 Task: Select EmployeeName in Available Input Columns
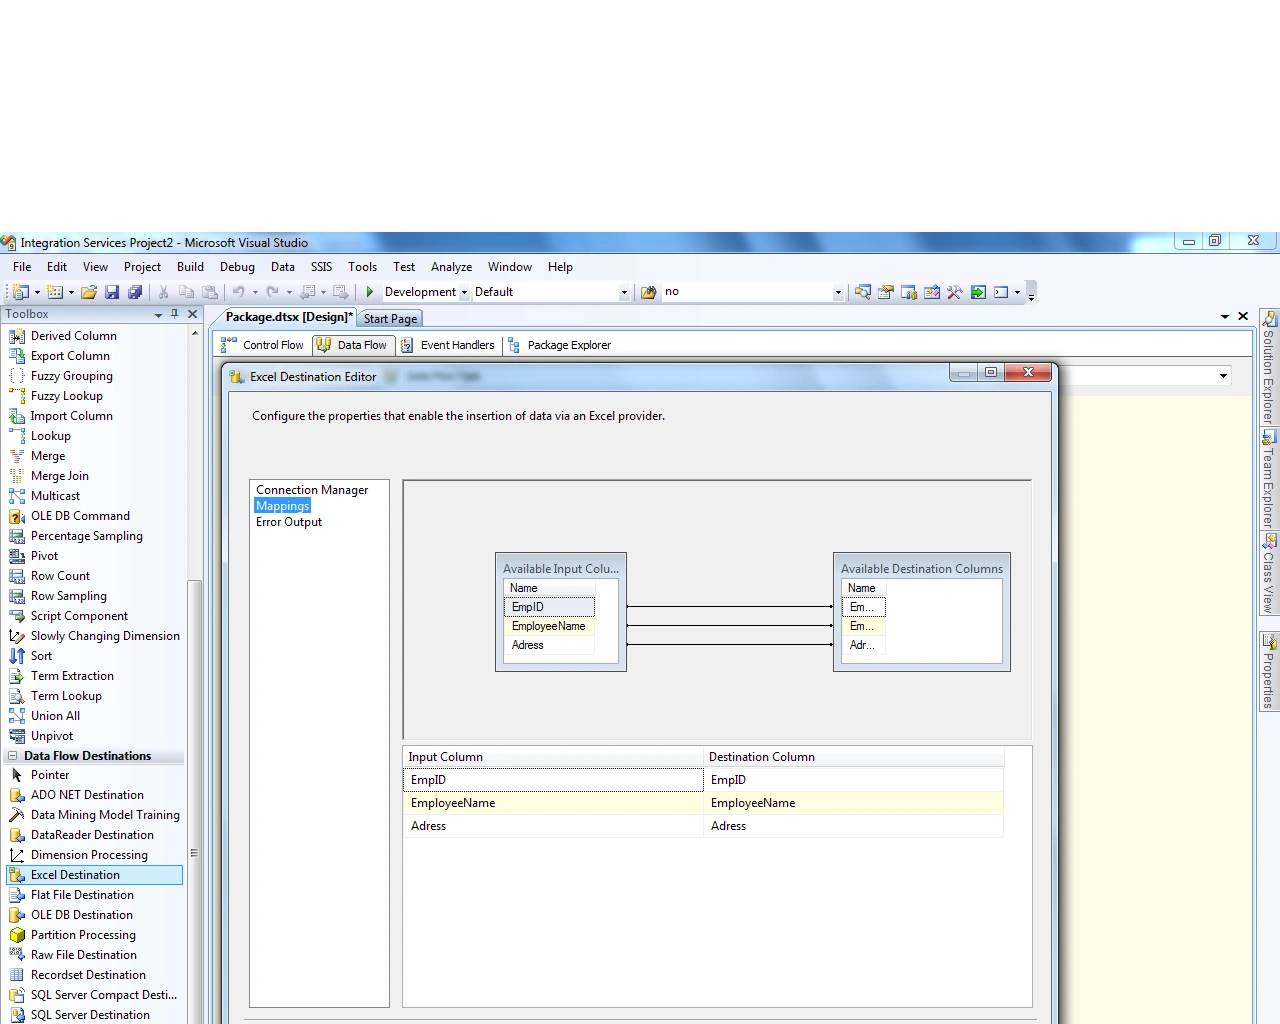point(549,626)
